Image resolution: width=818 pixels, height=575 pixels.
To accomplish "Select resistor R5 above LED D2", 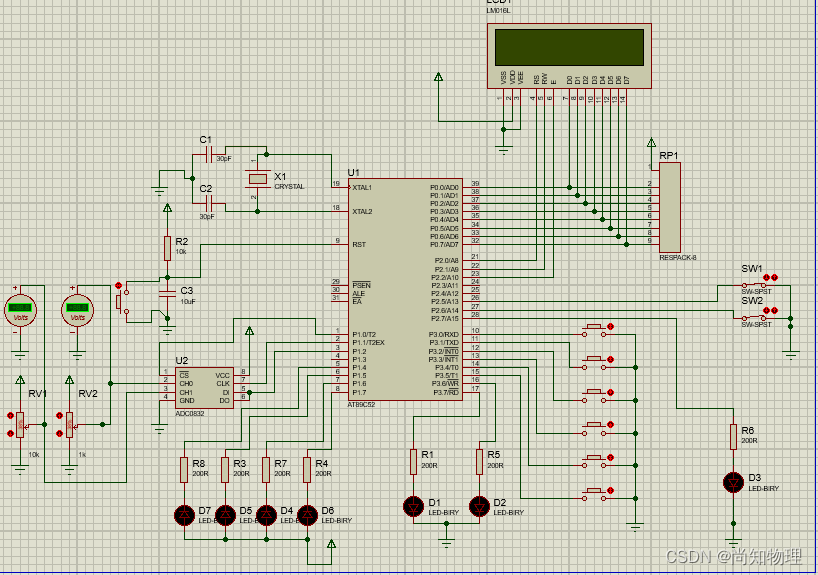I will [x=479, y=462].
